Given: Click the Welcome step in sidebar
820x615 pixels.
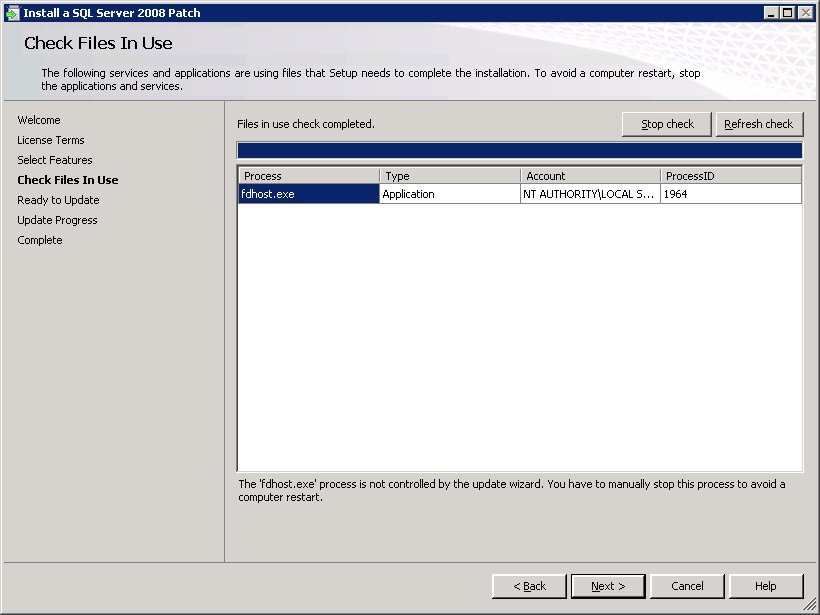Looking at the screenshot, I should point(39,120).
